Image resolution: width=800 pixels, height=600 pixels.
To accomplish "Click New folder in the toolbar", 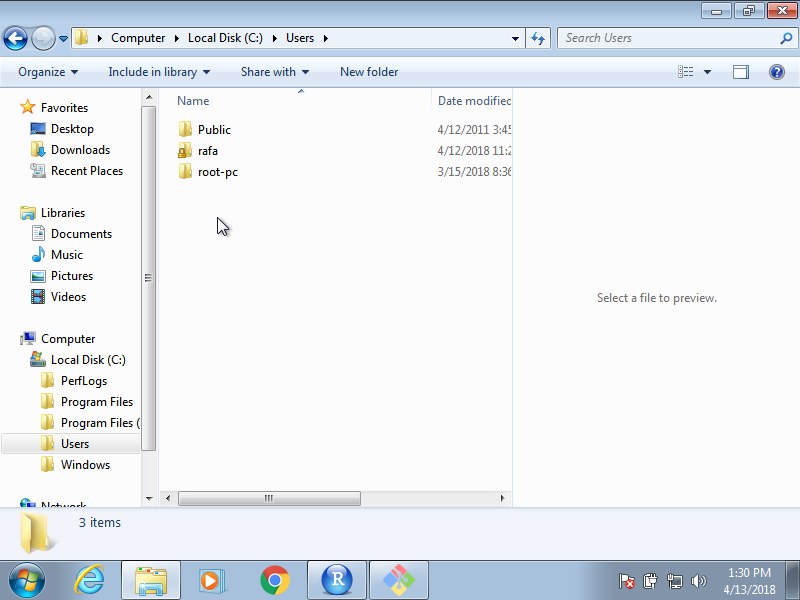I will coord(369,72).
